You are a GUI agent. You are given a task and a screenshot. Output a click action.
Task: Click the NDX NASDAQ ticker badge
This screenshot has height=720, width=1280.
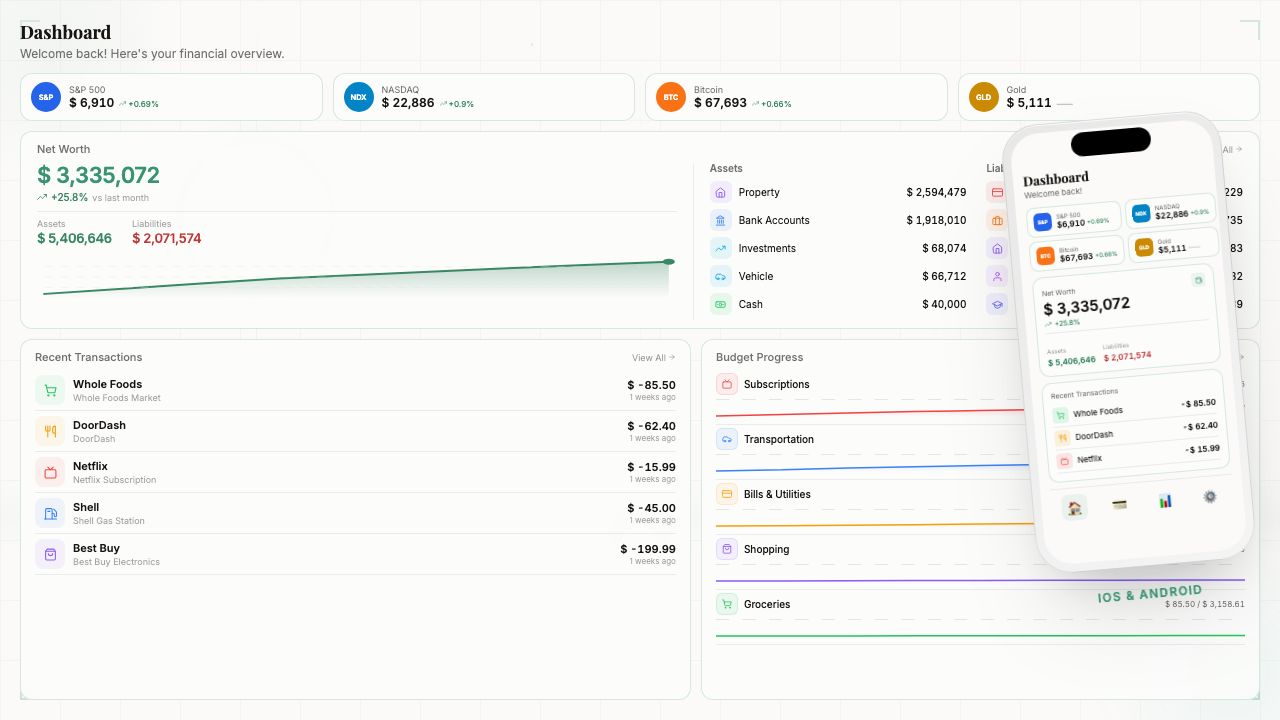[x=358, y=97]
